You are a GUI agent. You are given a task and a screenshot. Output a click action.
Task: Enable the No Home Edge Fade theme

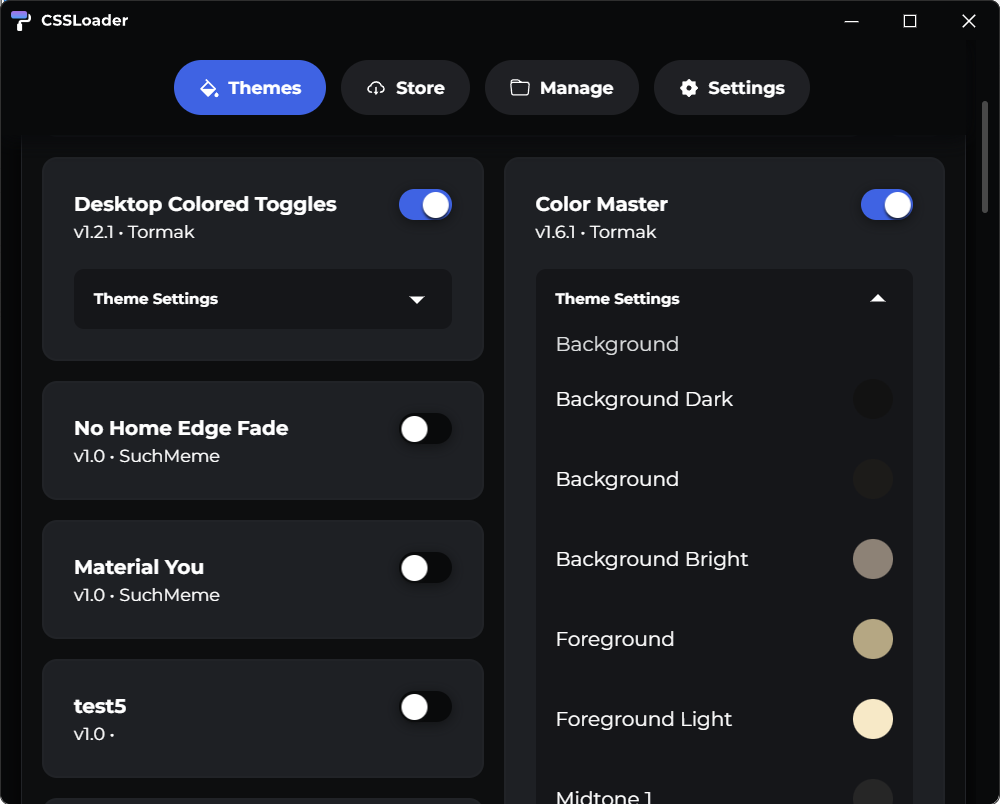point(425,429)
